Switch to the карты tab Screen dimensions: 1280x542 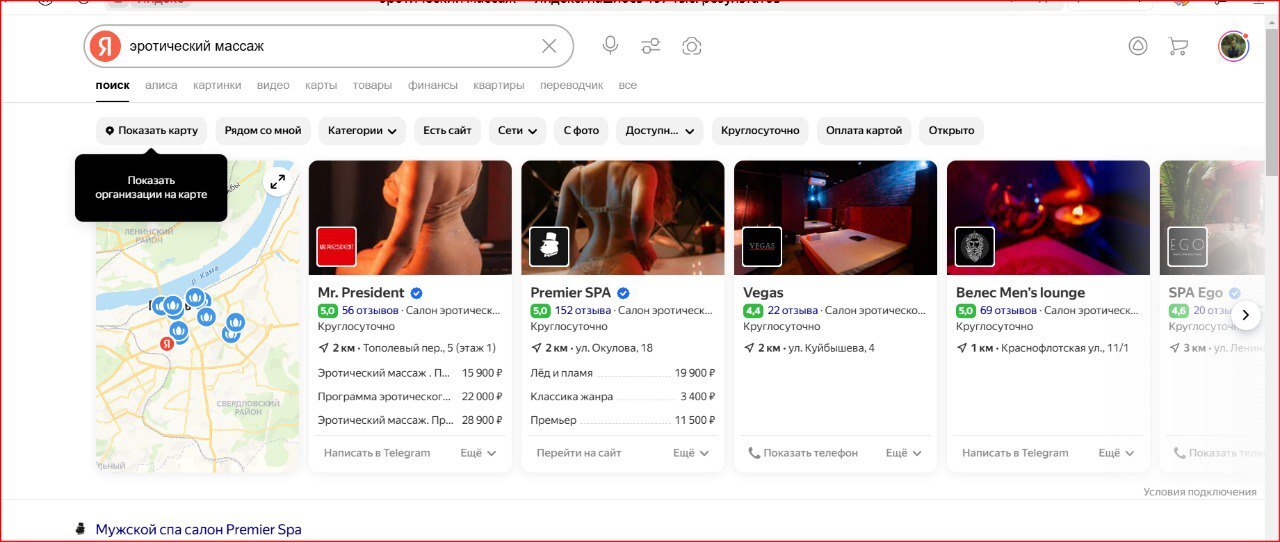(x=321, y=85)
